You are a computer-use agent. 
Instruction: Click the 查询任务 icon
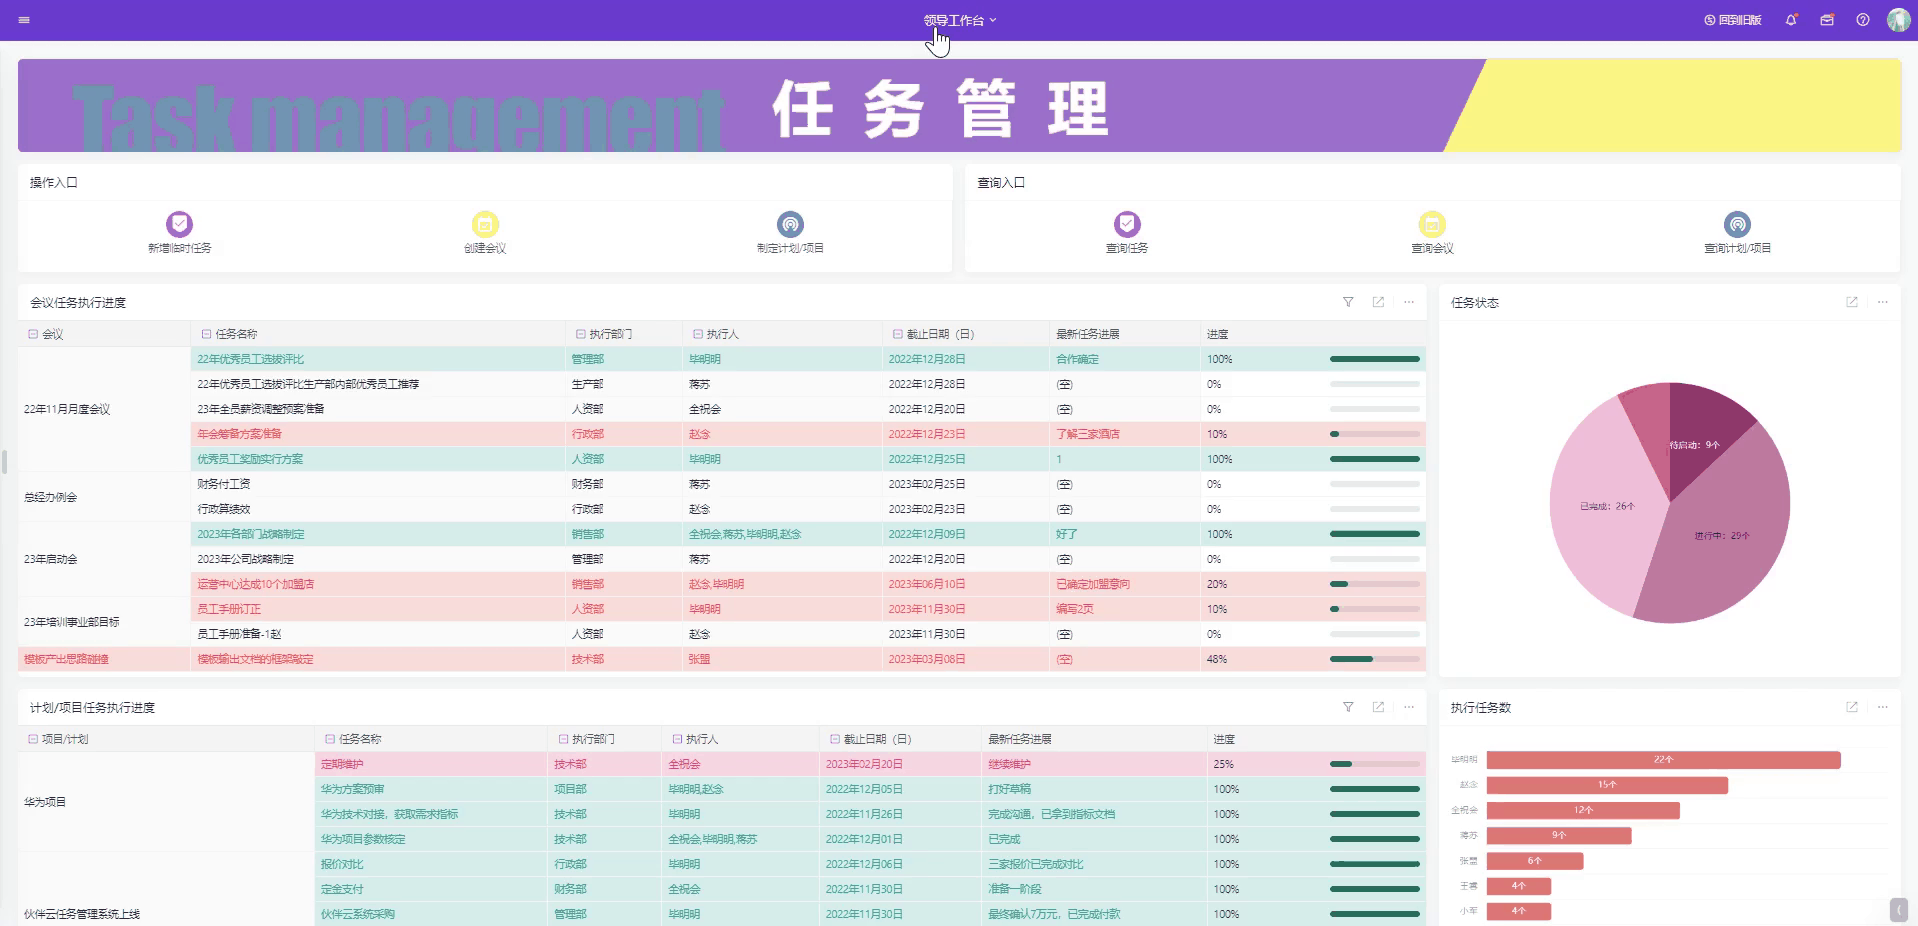[x=1127, y=224]
